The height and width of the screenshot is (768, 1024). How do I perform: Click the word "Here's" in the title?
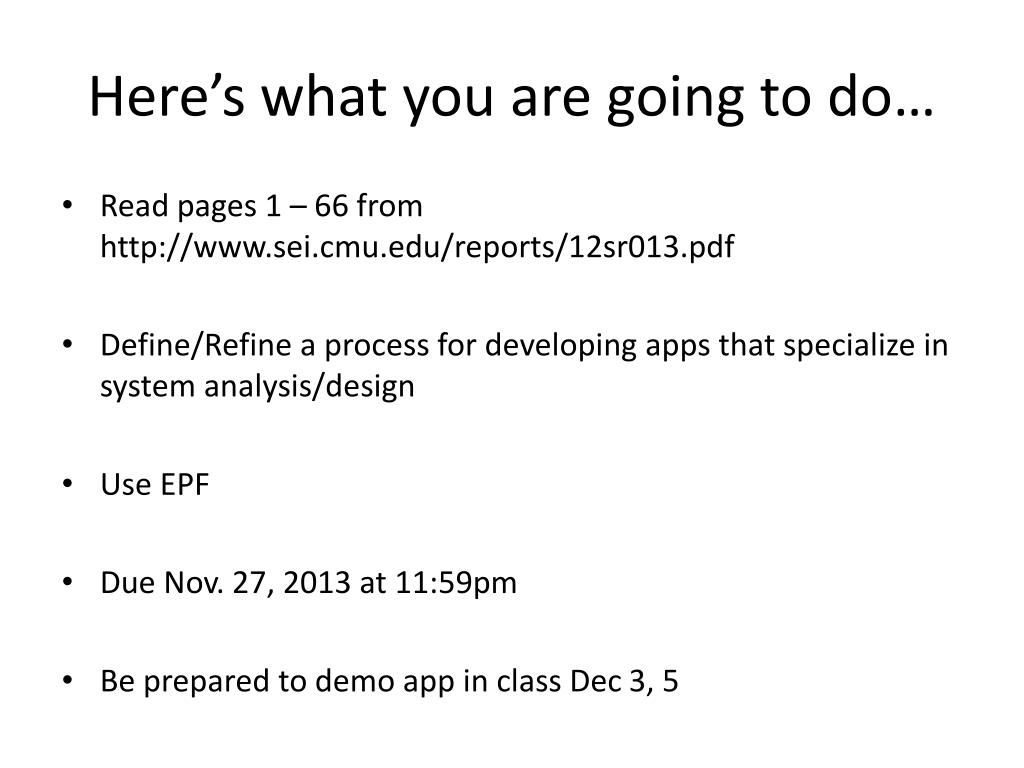[x=167, y=97]
